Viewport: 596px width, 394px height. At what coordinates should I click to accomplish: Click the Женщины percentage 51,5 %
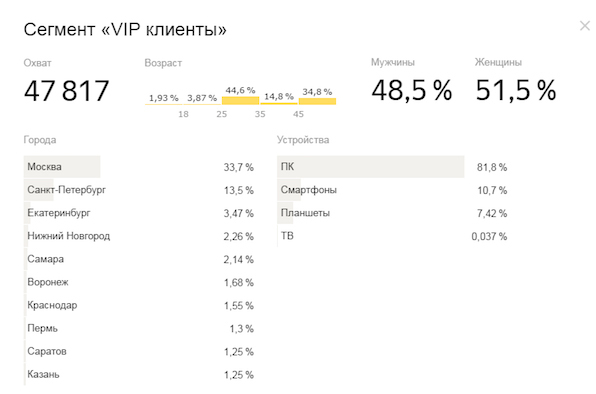[x=516, y=90]
